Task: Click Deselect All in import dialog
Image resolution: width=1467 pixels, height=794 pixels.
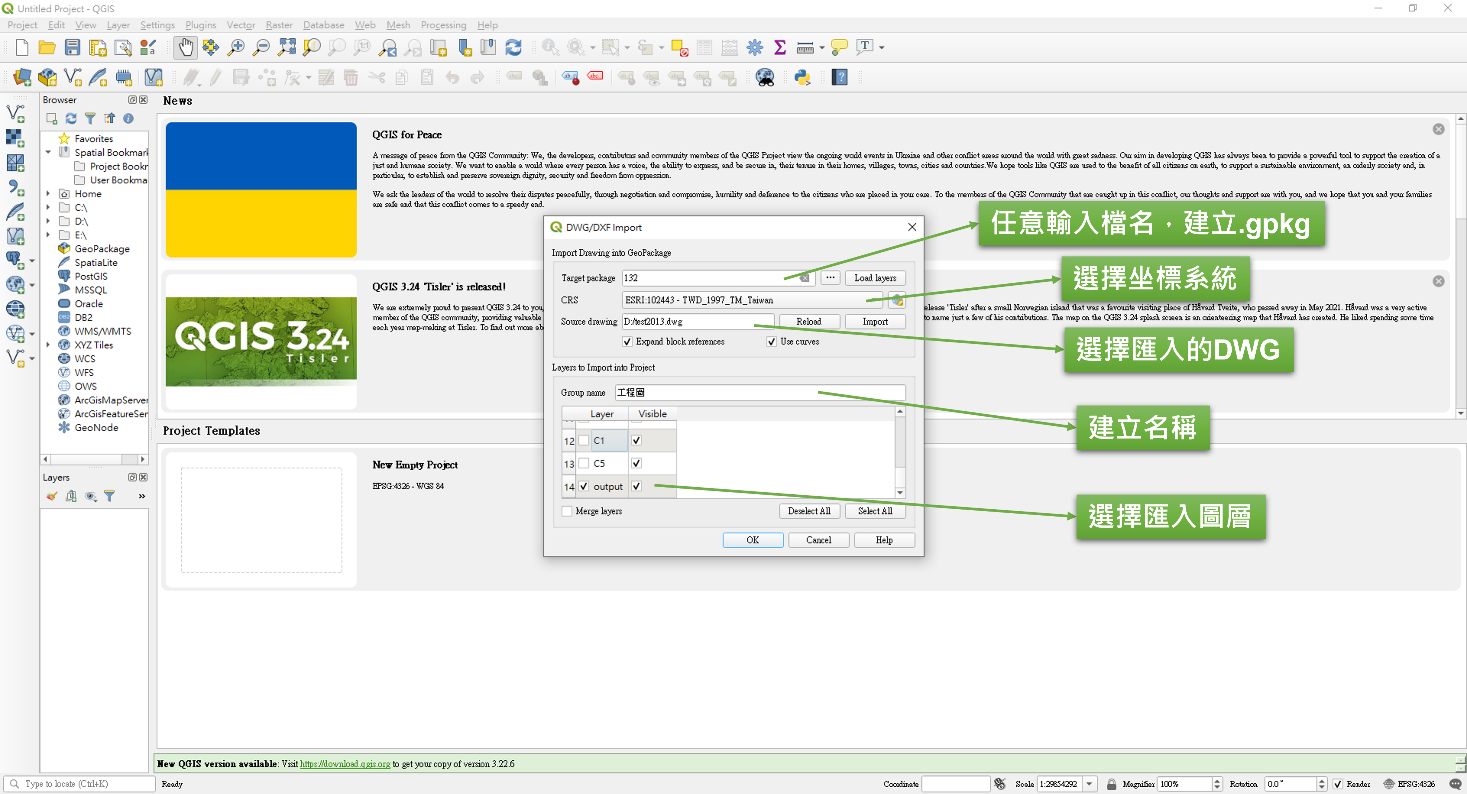Action: click(x=809, y=511)
